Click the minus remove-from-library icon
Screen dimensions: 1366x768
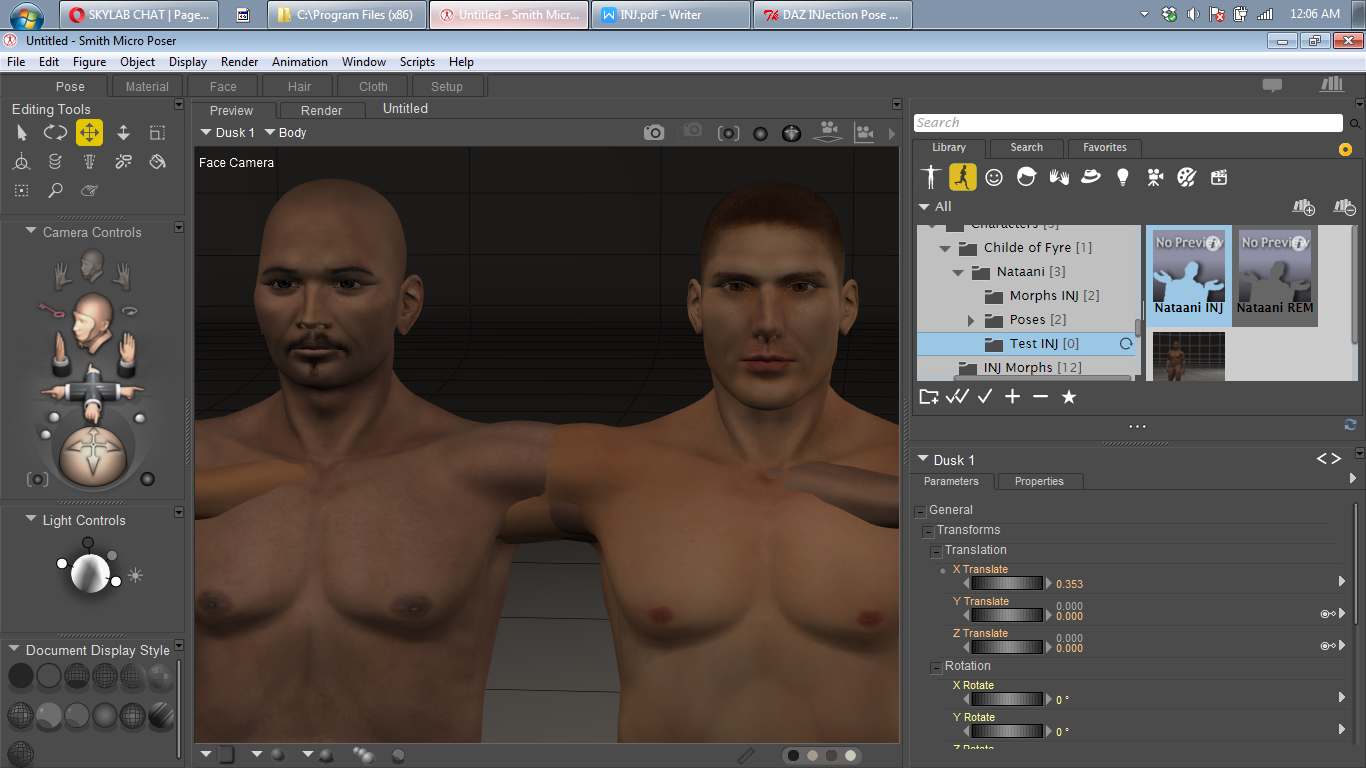[x=1040, y=397]
